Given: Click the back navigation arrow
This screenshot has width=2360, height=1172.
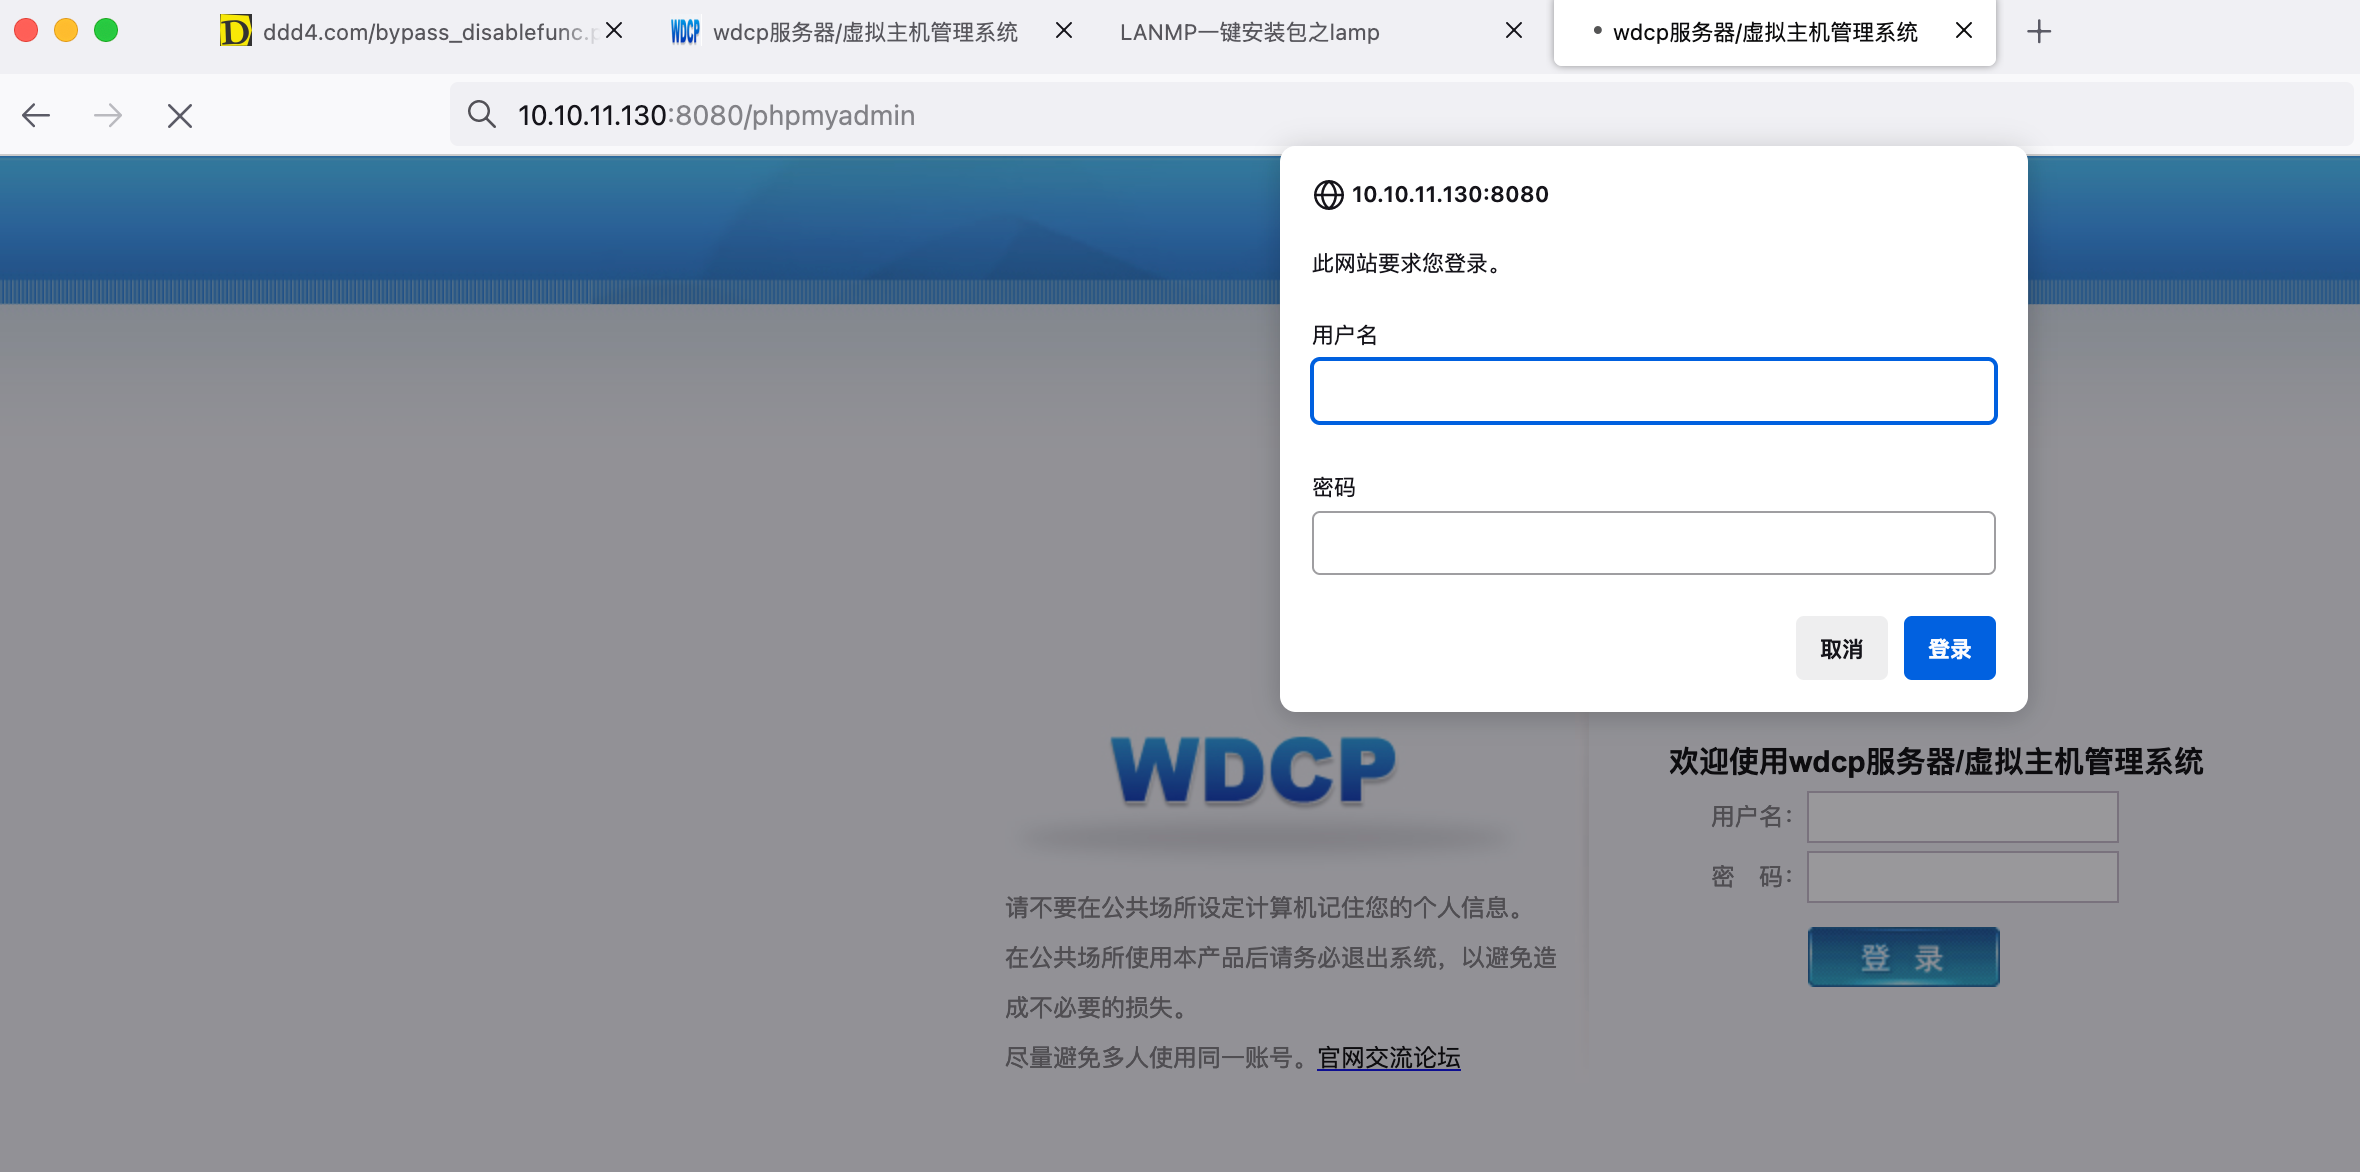Looking at the screenshot, I should click(36, 116).
